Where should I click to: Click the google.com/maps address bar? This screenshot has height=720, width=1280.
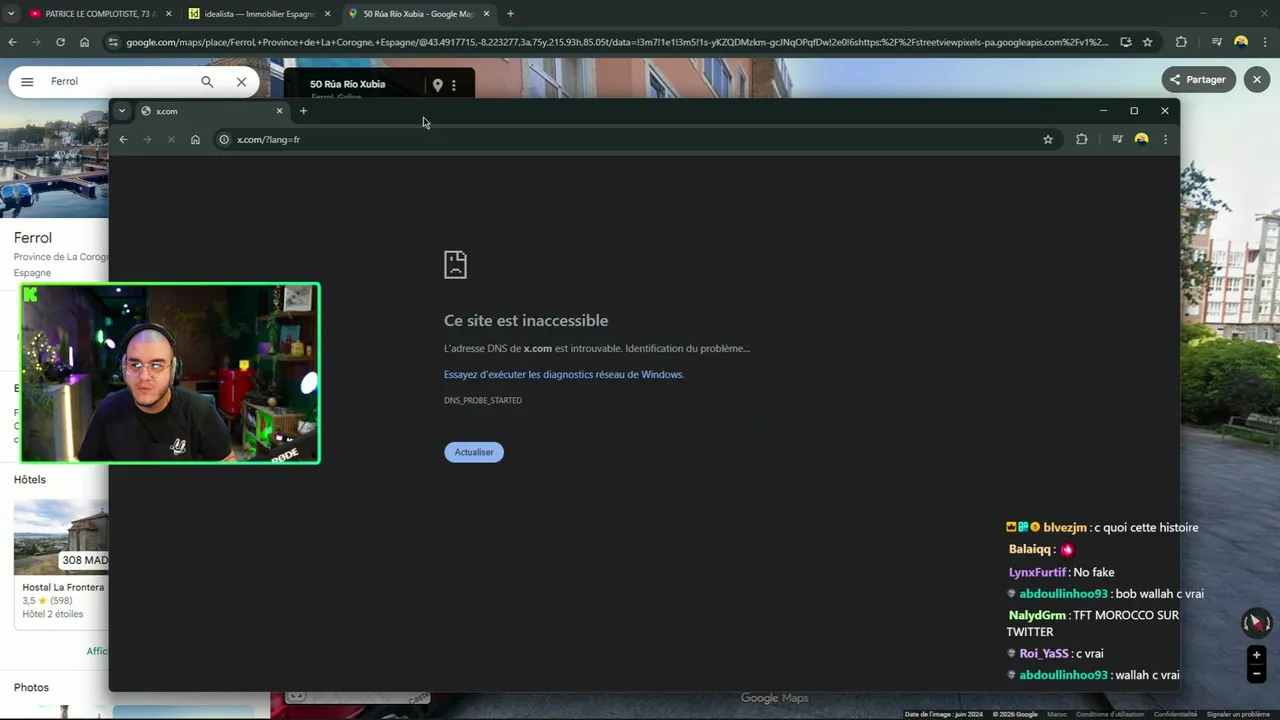pyautogui.click(x=616, y=42)
